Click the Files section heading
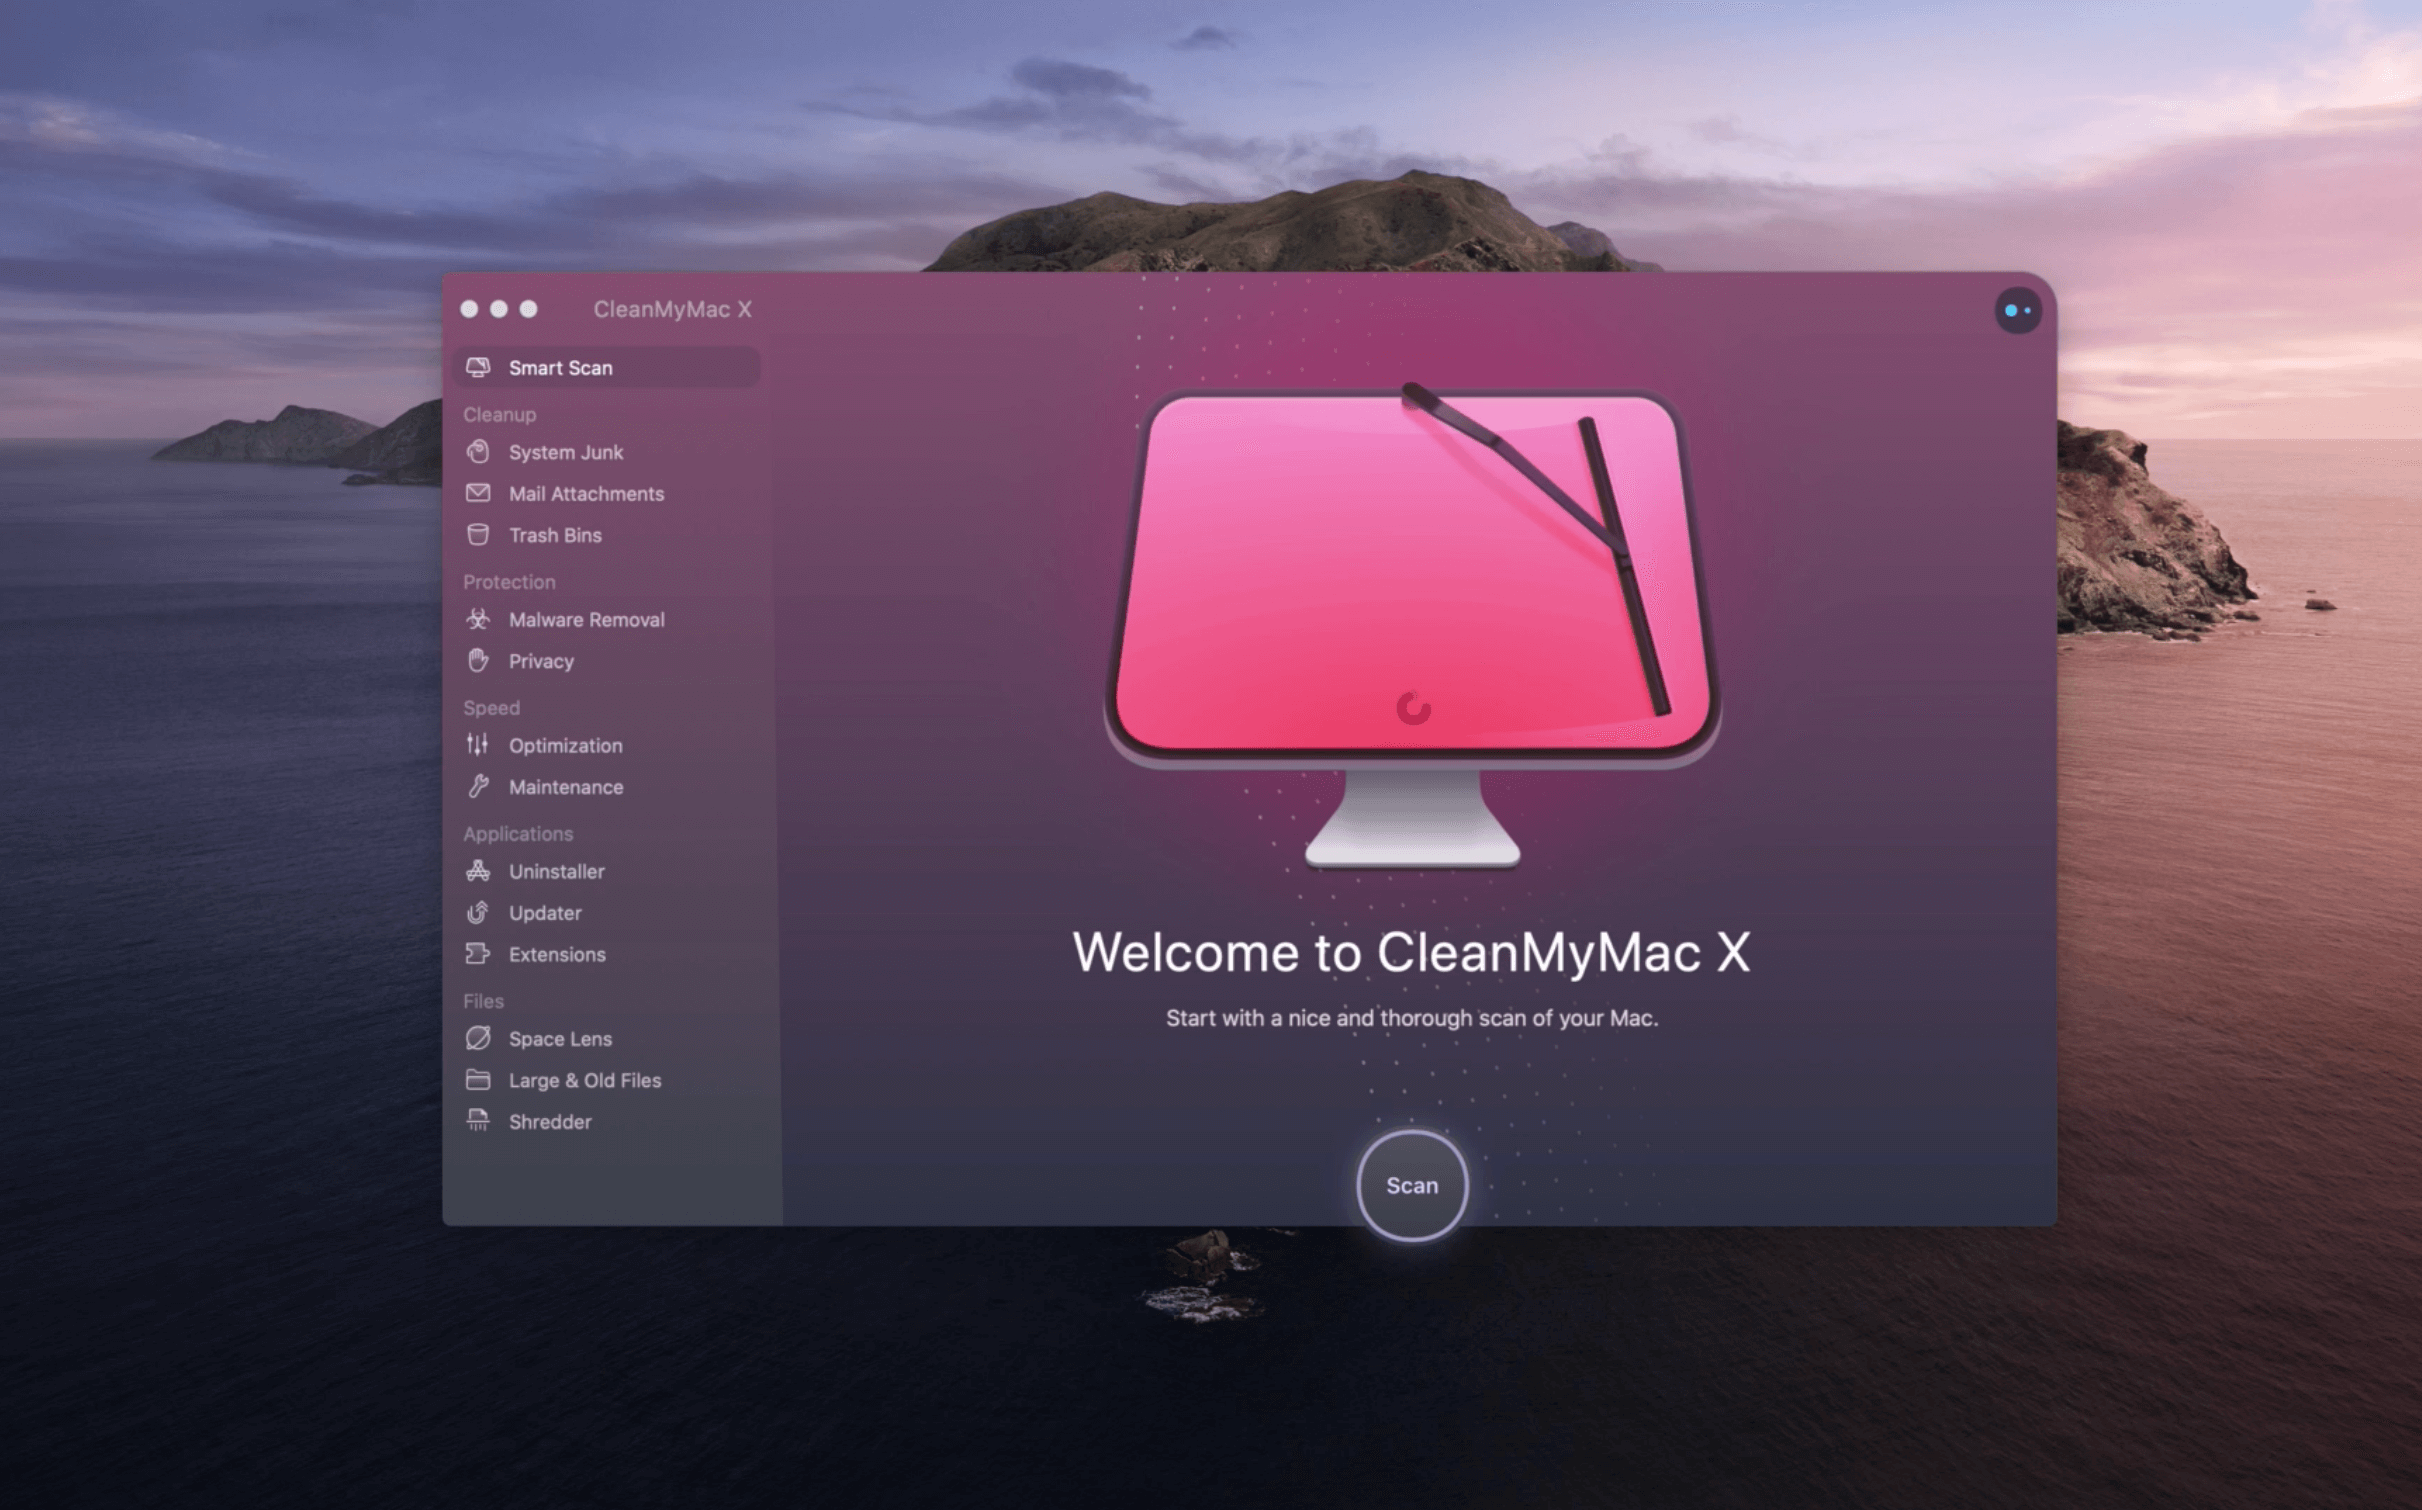Screen dimensions: 2422x1510 point(483,1001)
